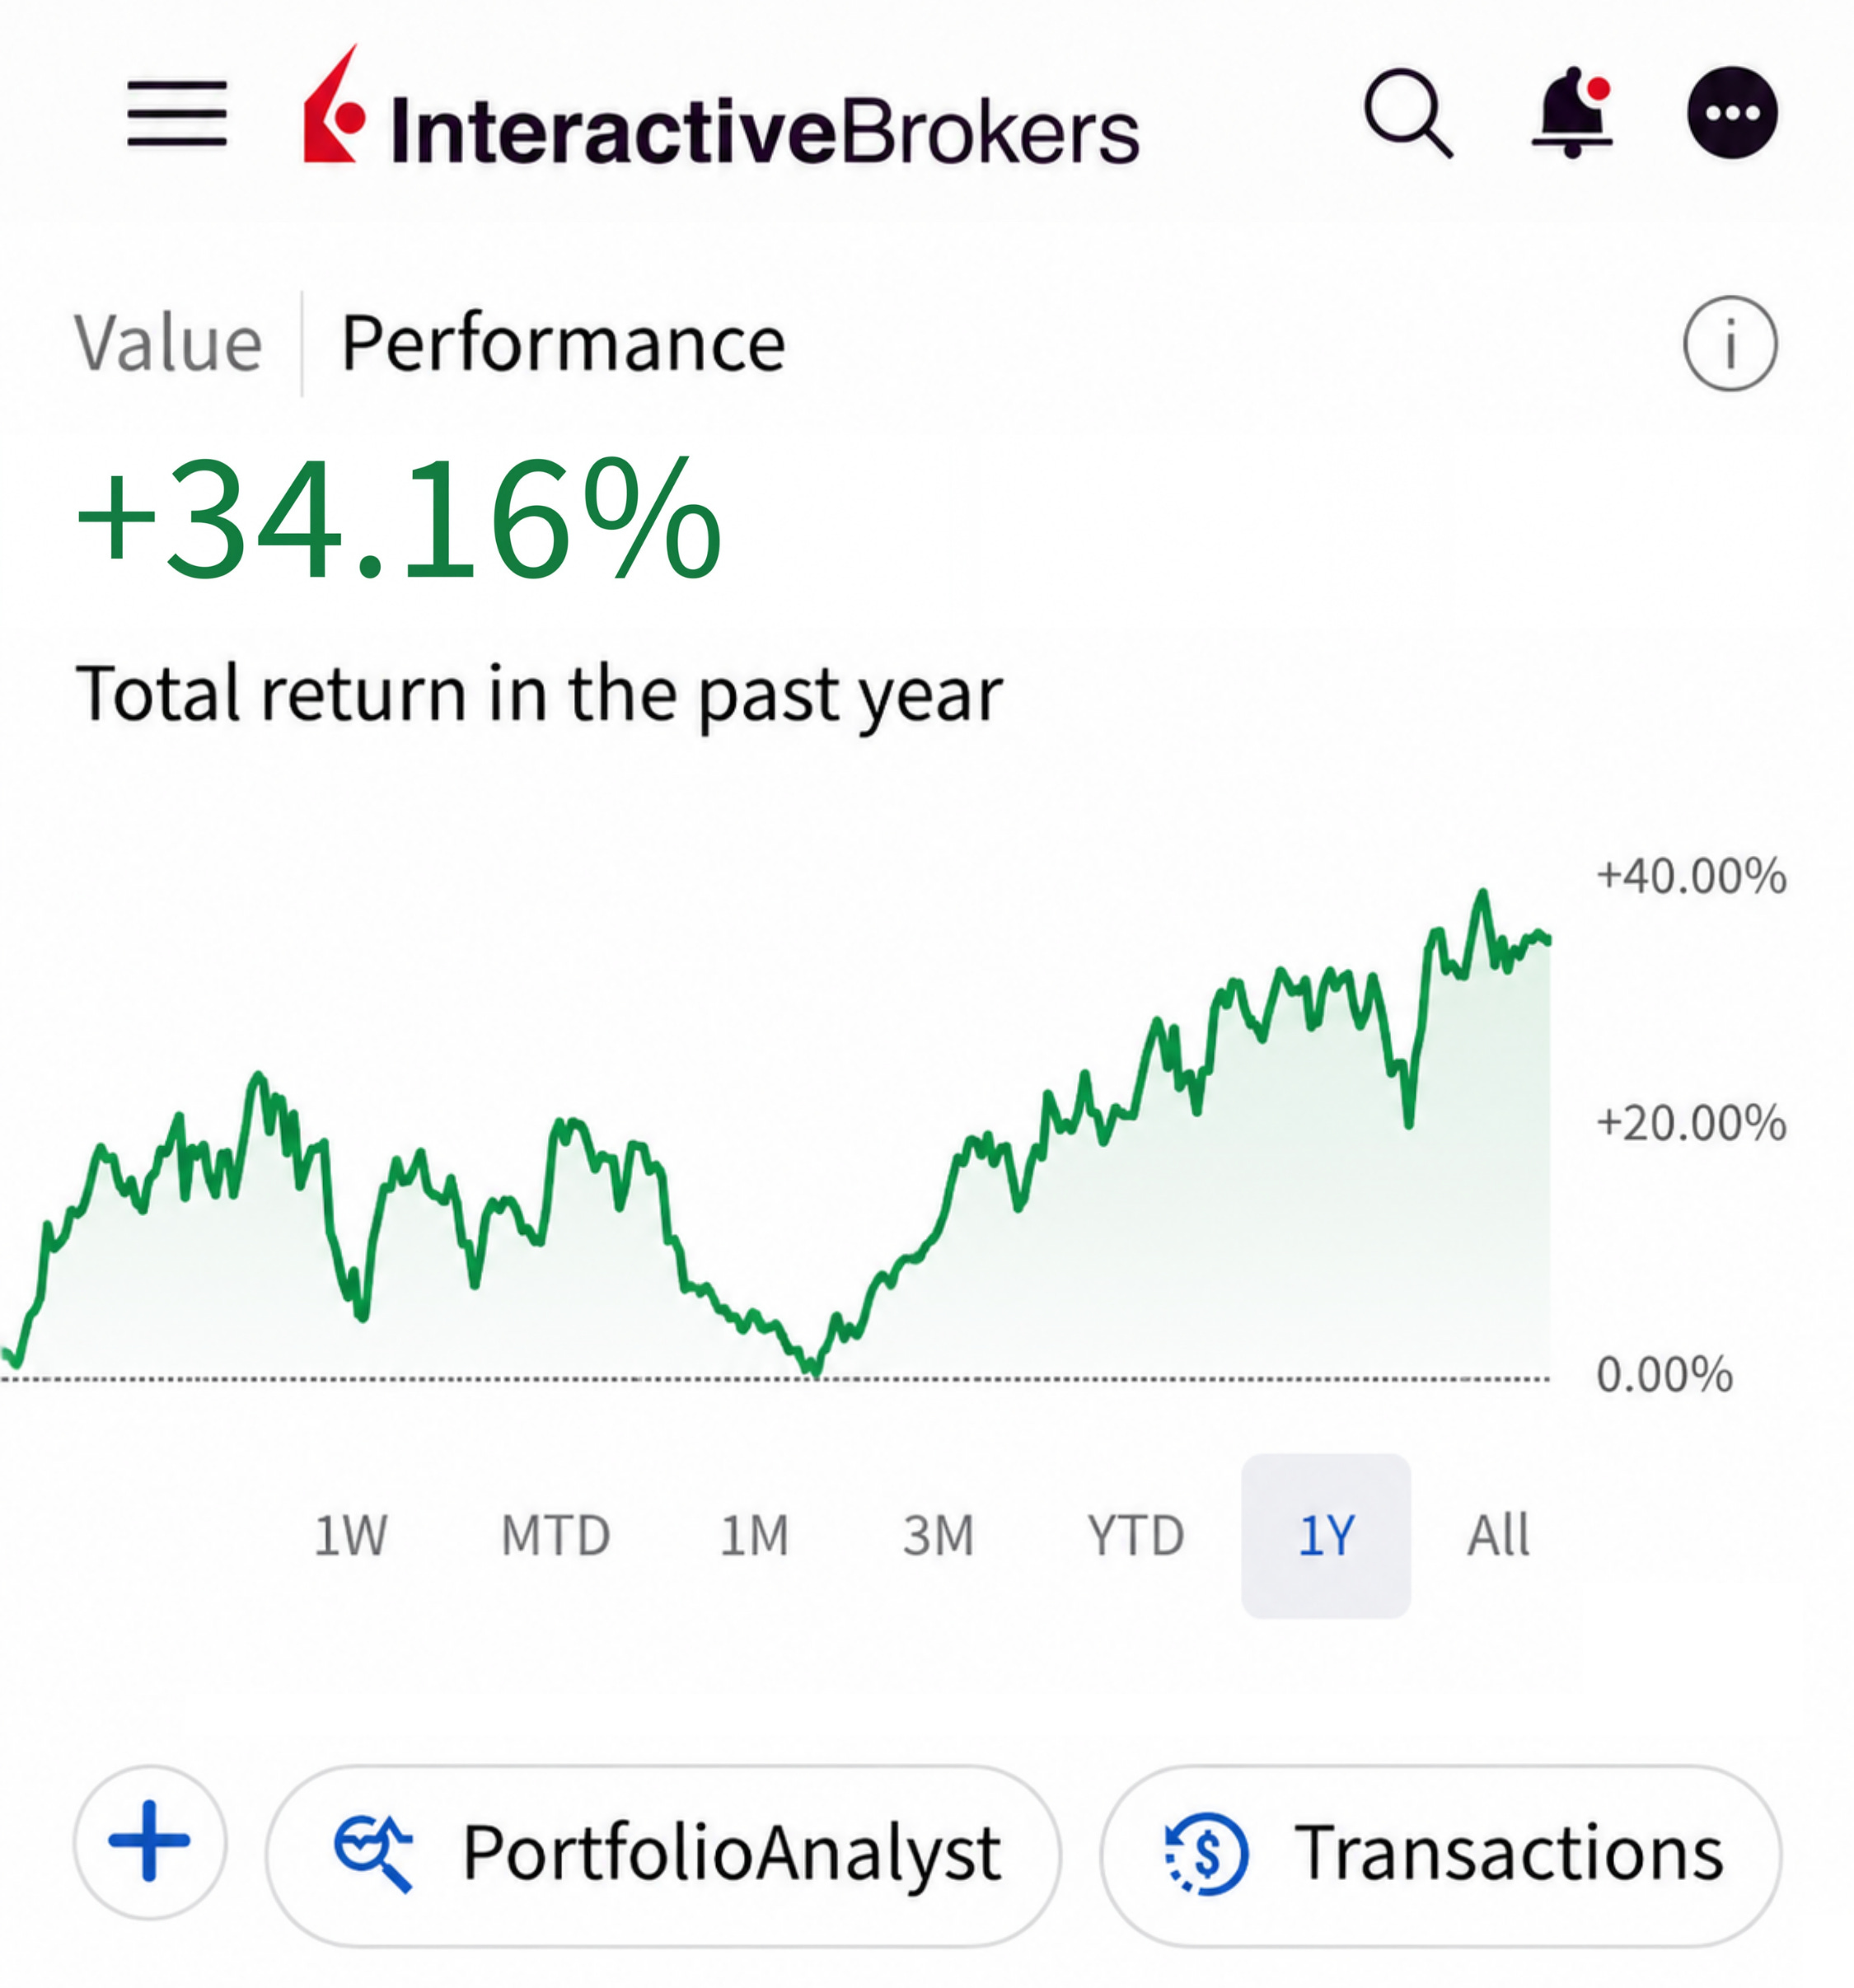Switch chart to YTD range
This screenshot has height=1988, width=1854.
click(x=1136, y=1536)
